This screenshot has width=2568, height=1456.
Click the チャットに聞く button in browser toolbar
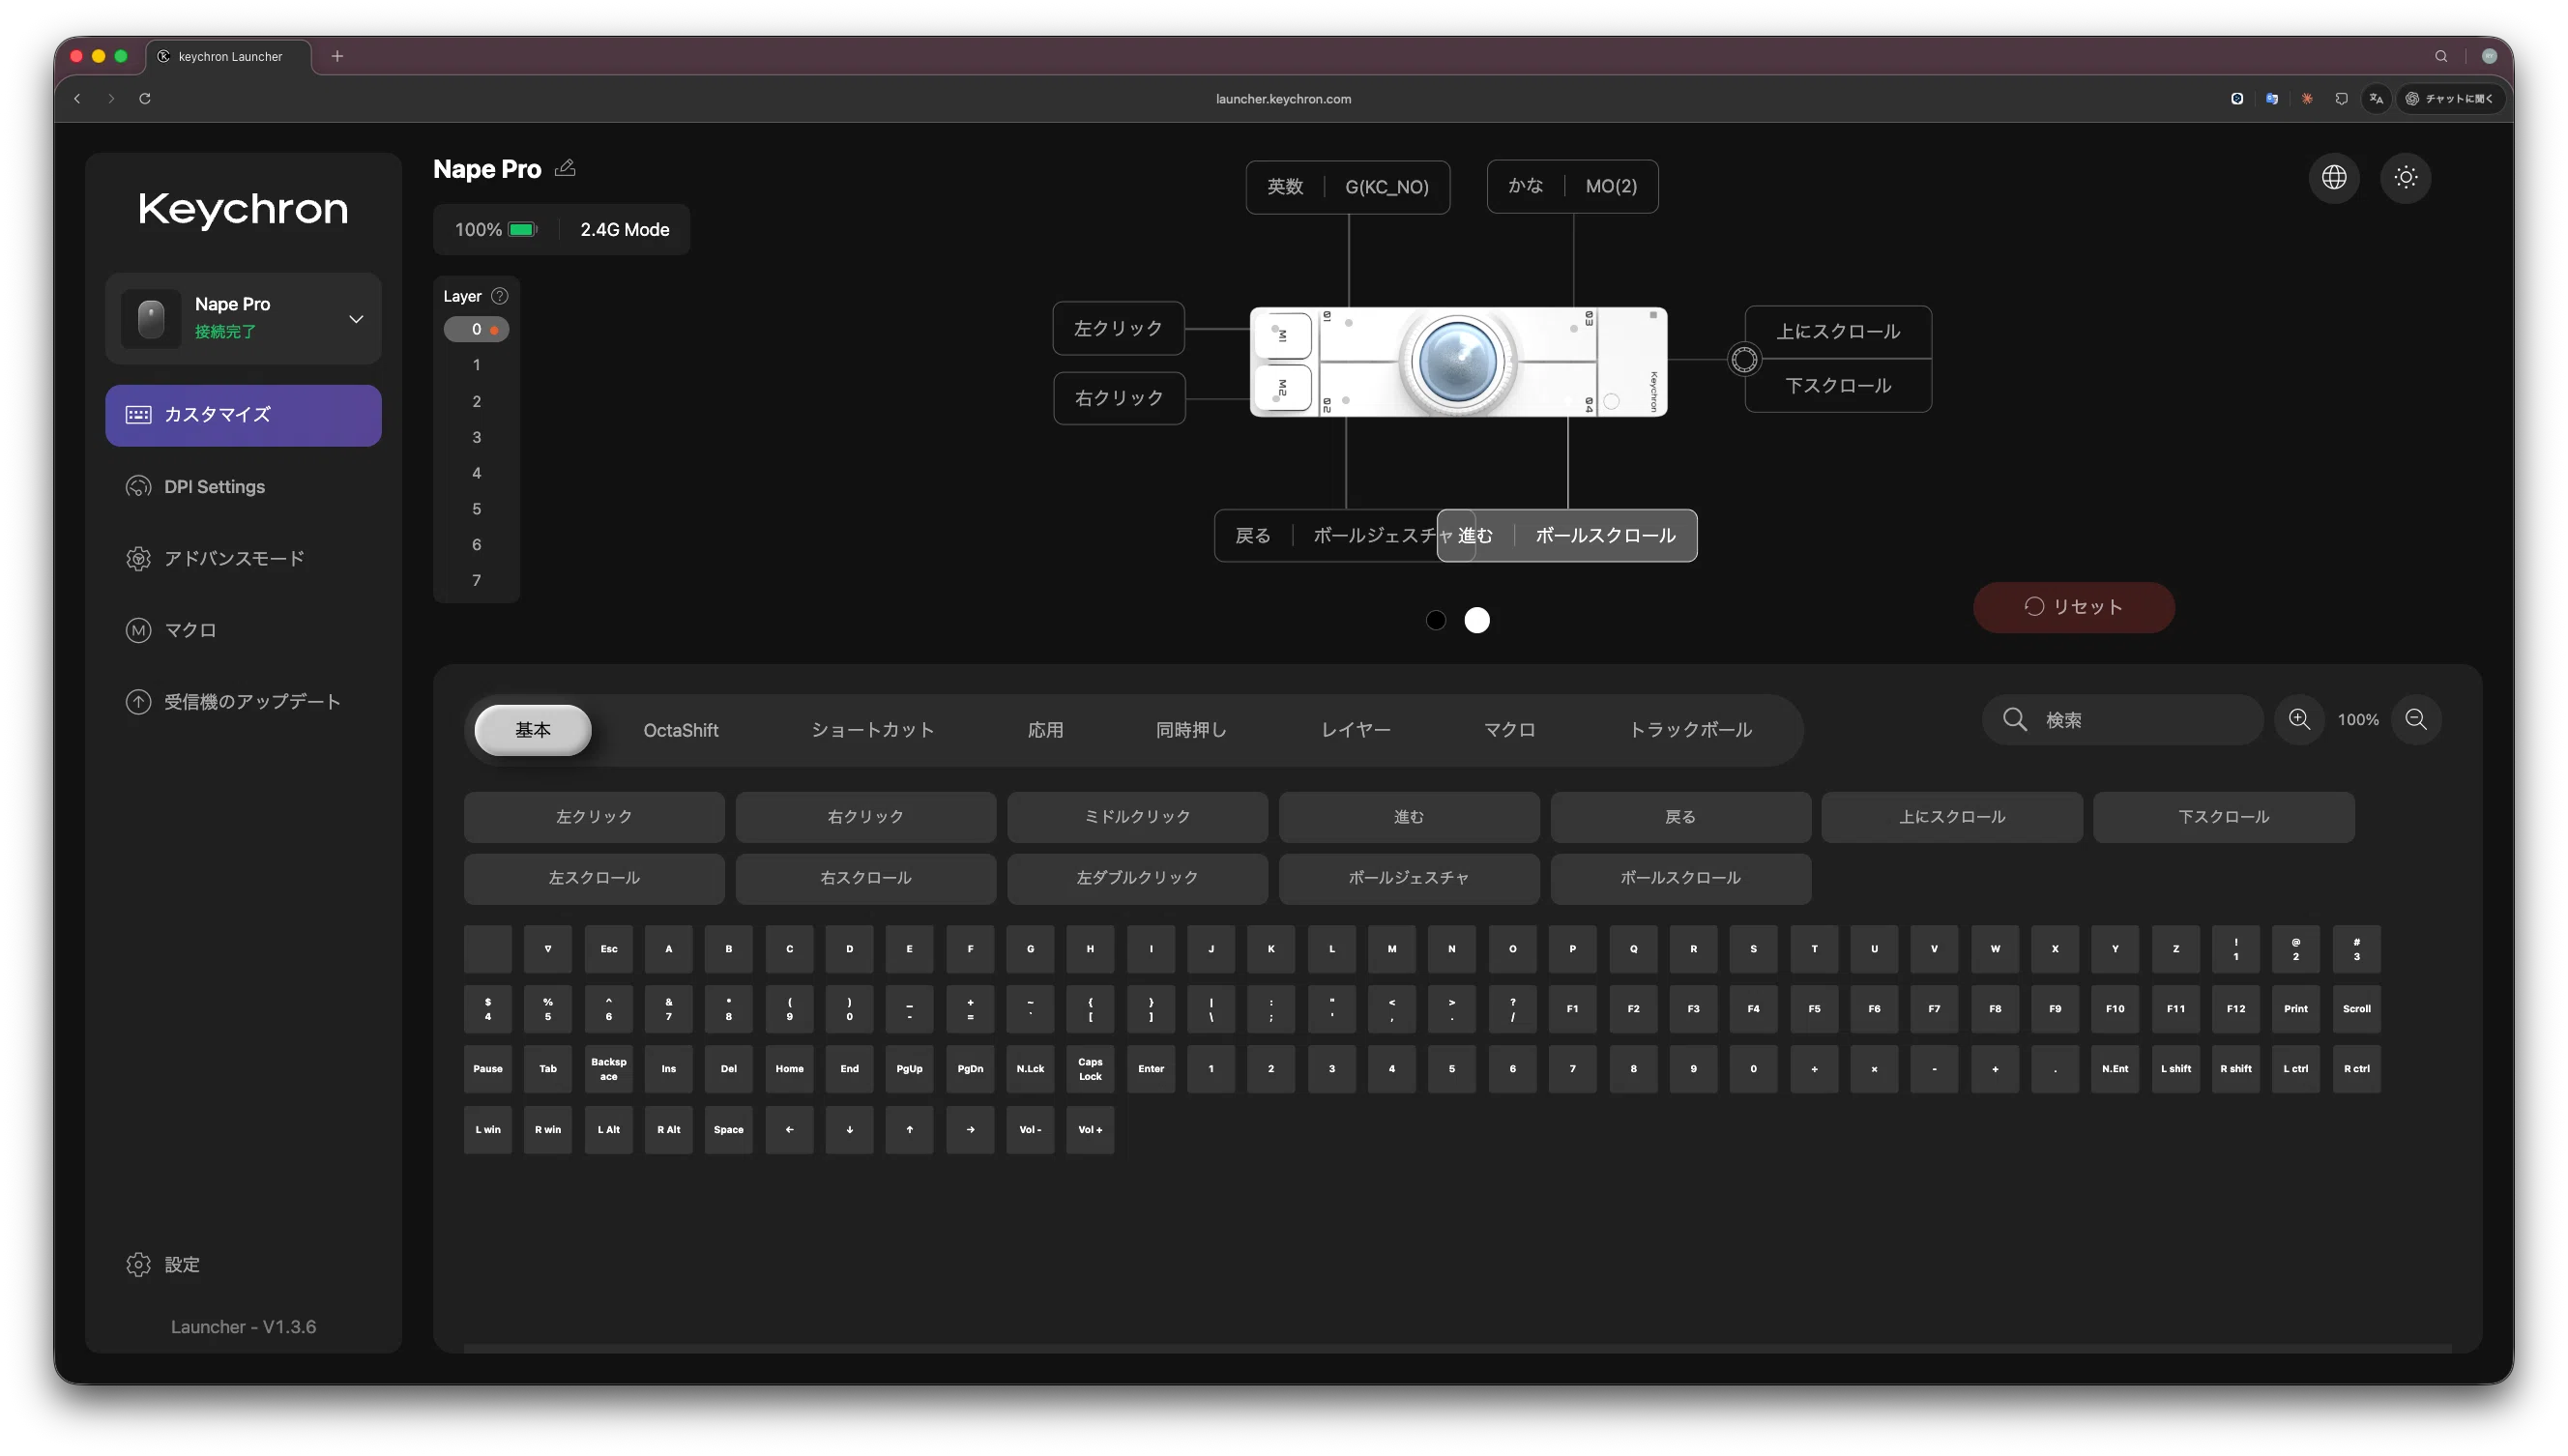tap(2449, 98)
